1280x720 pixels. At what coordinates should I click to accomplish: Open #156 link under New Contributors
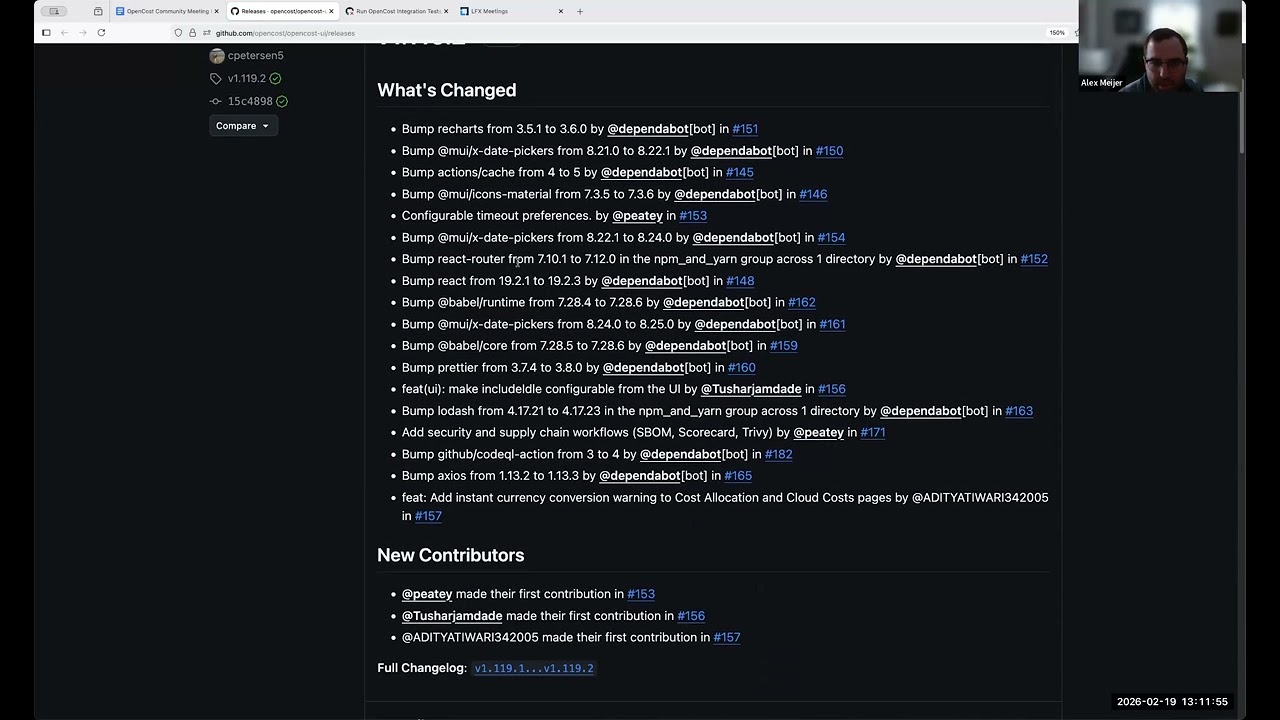click(691, 616)
